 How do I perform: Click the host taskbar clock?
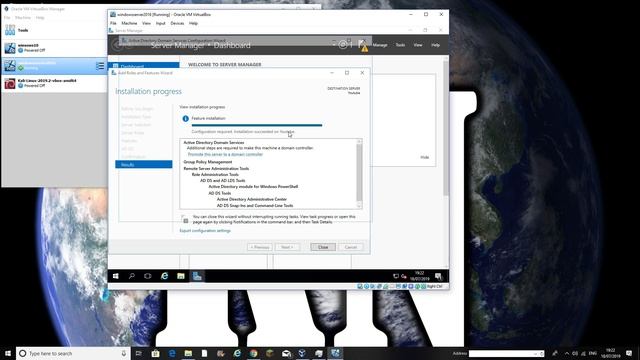[611, 353]
